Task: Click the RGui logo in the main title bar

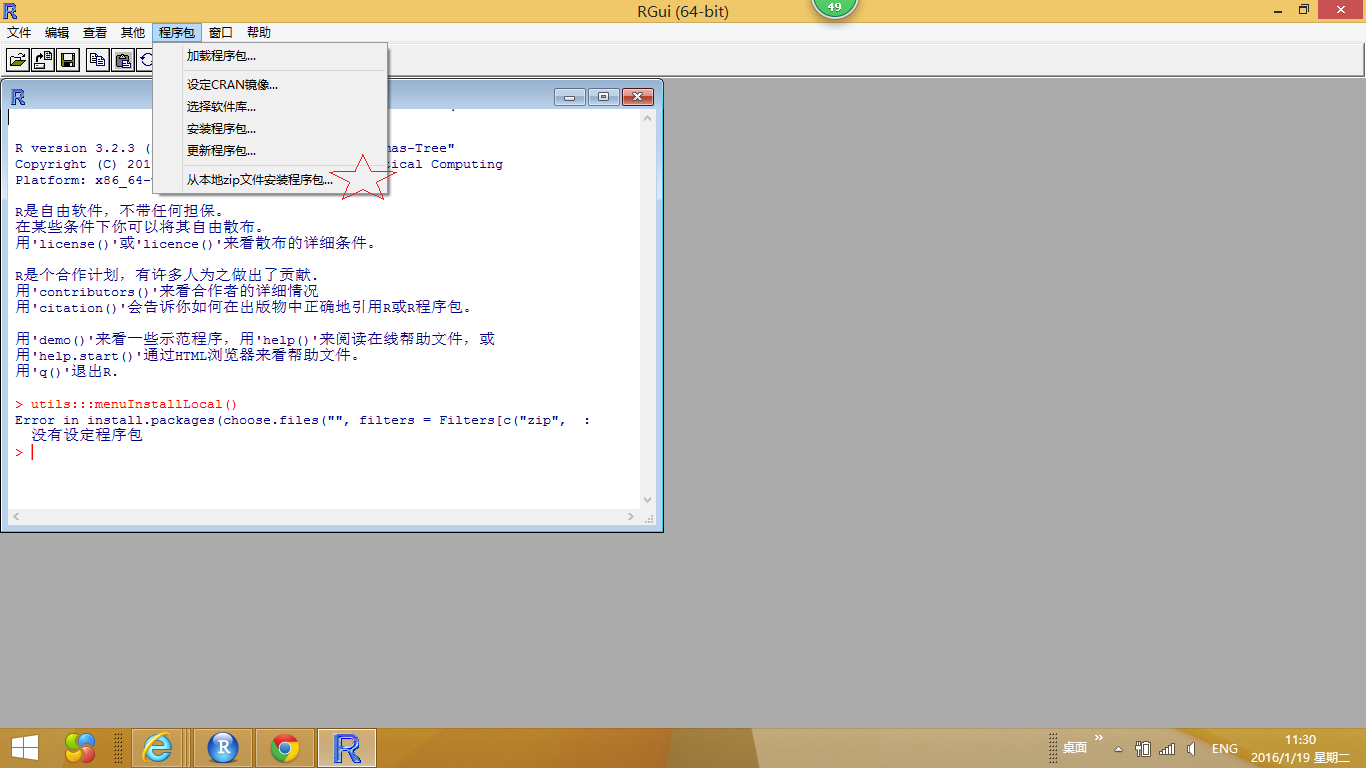Action: click(11, 11)
